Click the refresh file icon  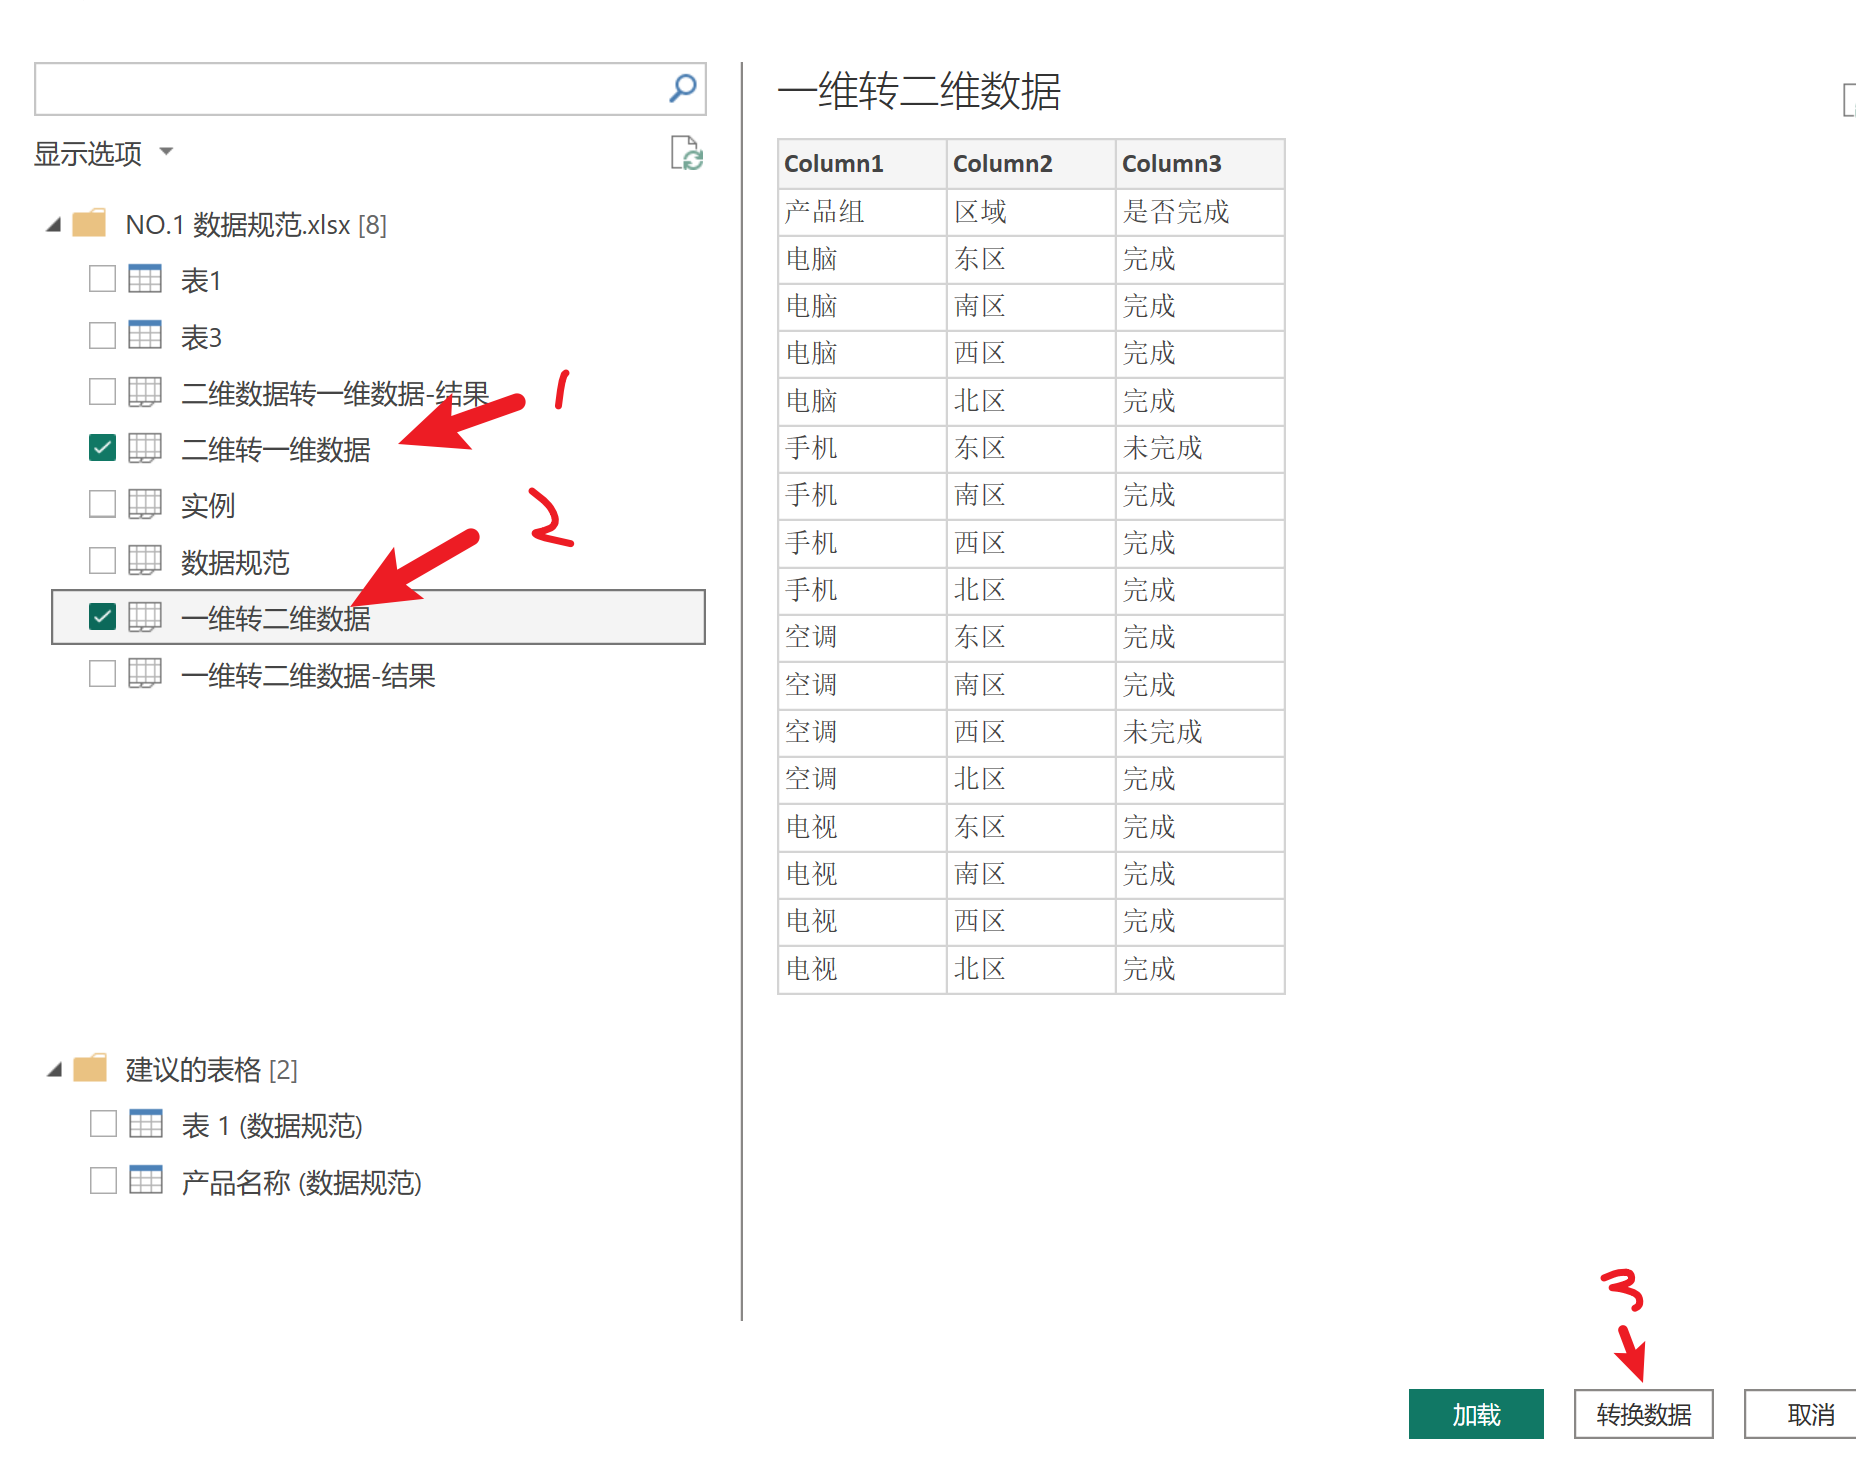pos(686,154)
